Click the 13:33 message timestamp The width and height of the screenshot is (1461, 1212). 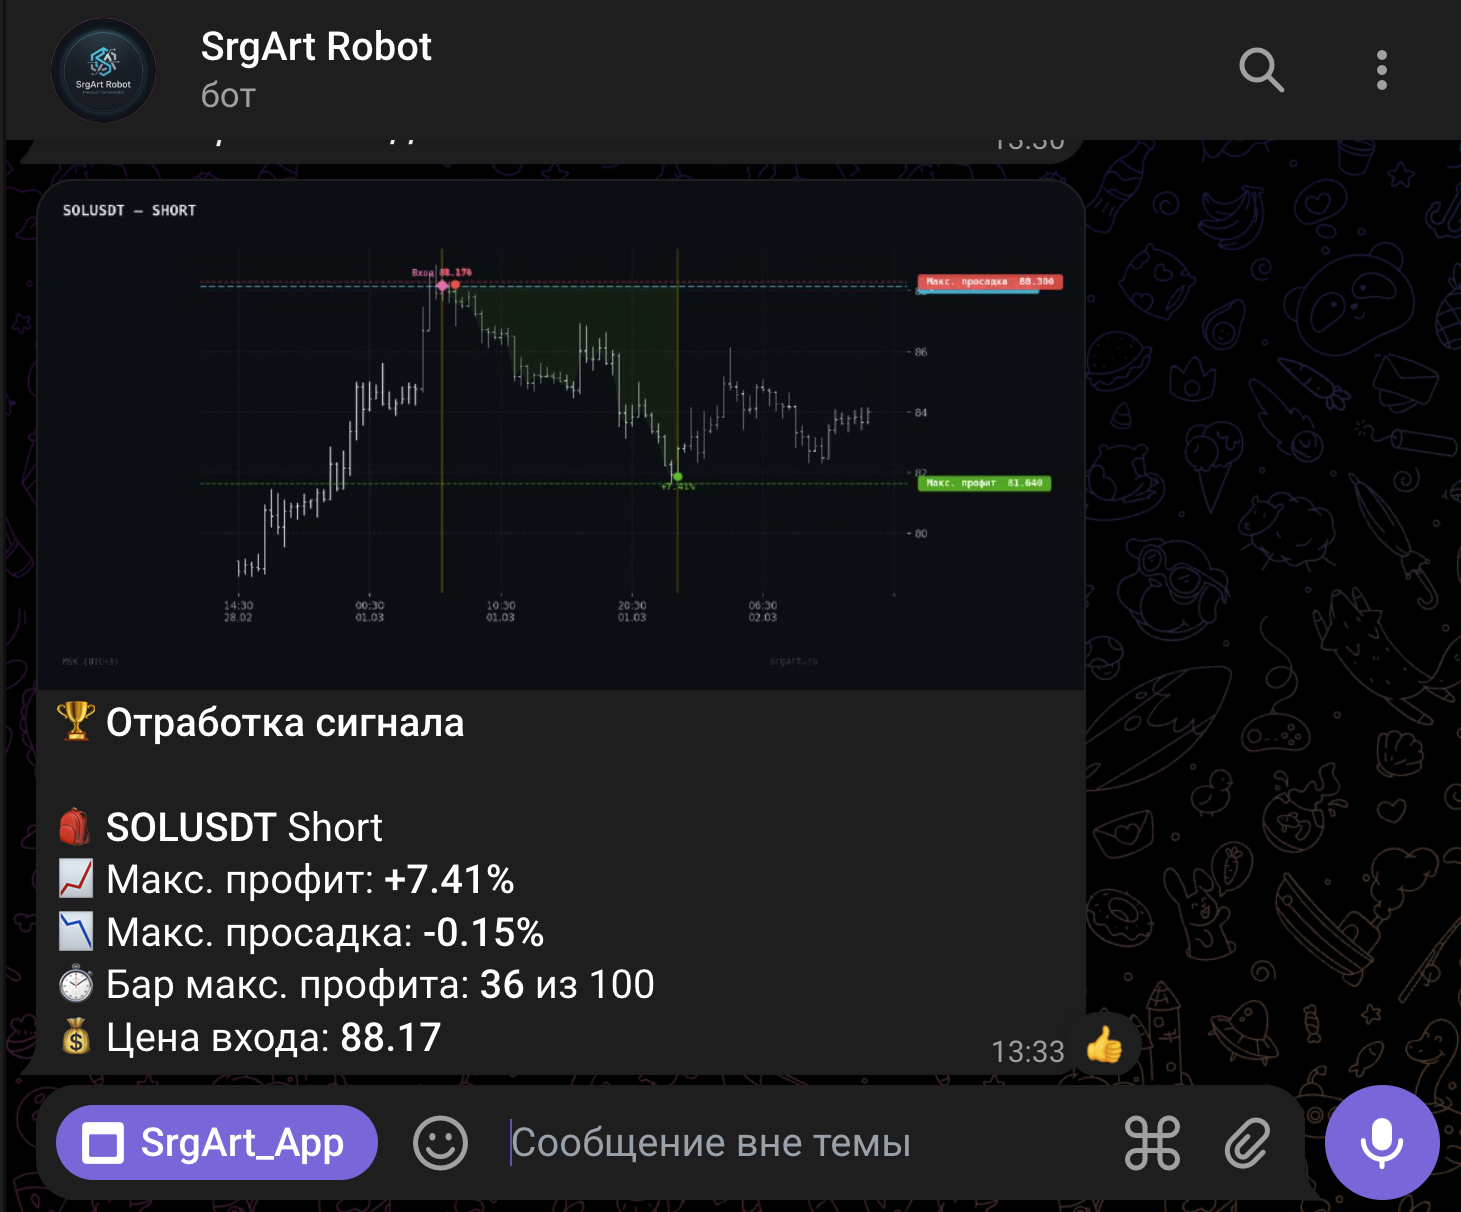tap(1027, 1052)
